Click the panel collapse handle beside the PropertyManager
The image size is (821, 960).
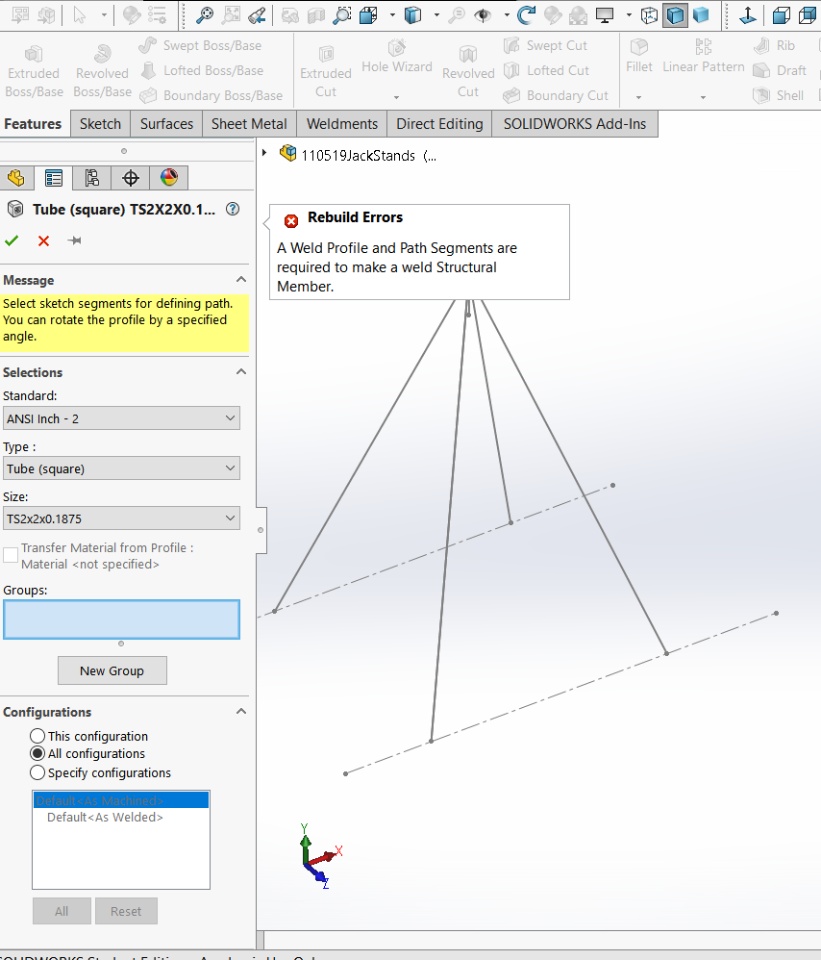tap(261, 530)
